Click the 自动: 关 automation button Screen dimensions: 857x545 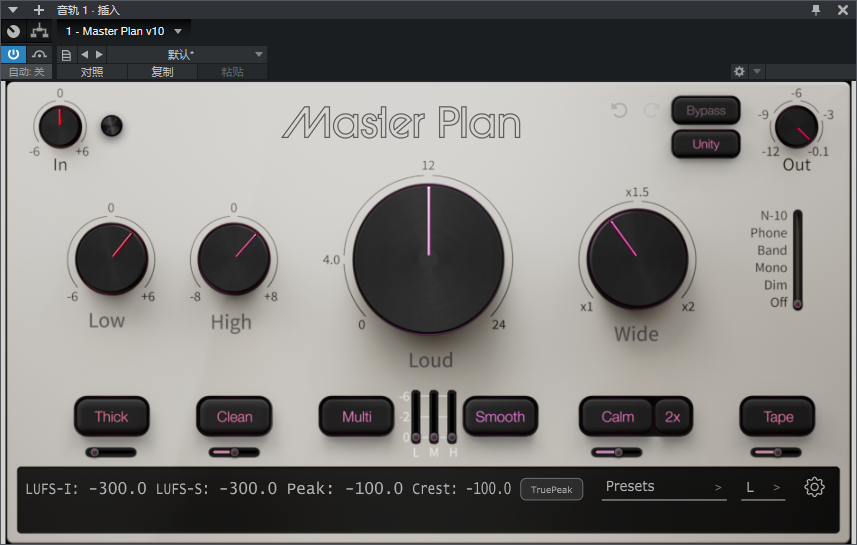click(26, 72)
